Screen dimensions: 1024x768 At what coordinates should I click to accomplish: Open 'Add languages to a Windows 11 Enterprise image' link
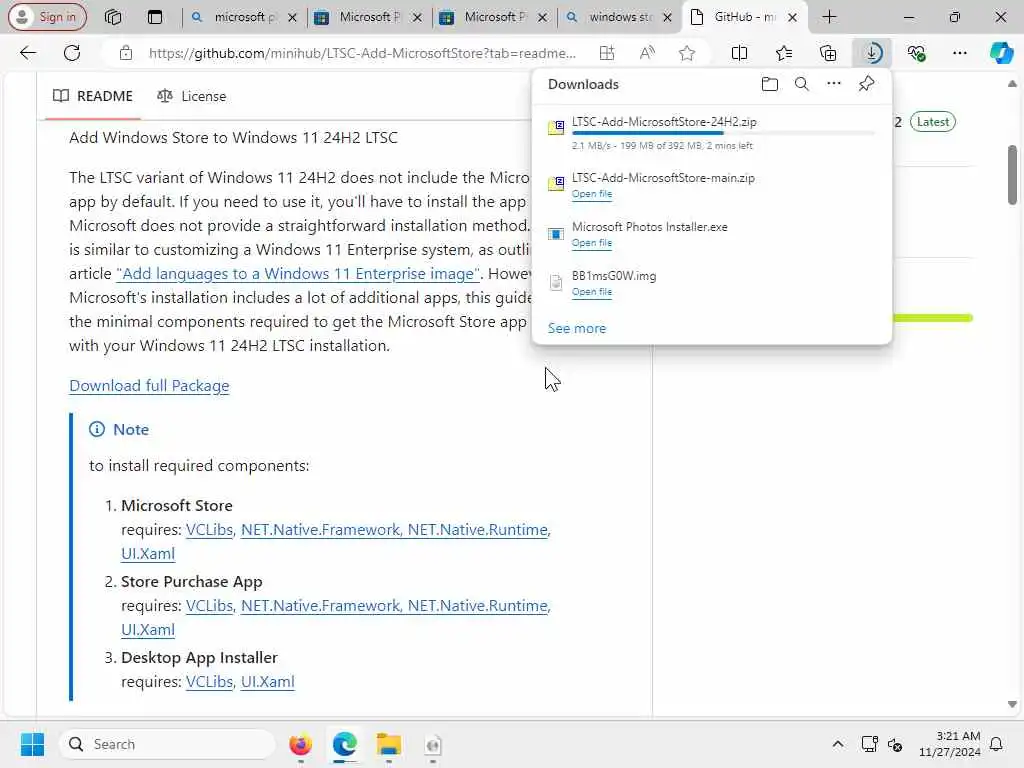[298, 274]
